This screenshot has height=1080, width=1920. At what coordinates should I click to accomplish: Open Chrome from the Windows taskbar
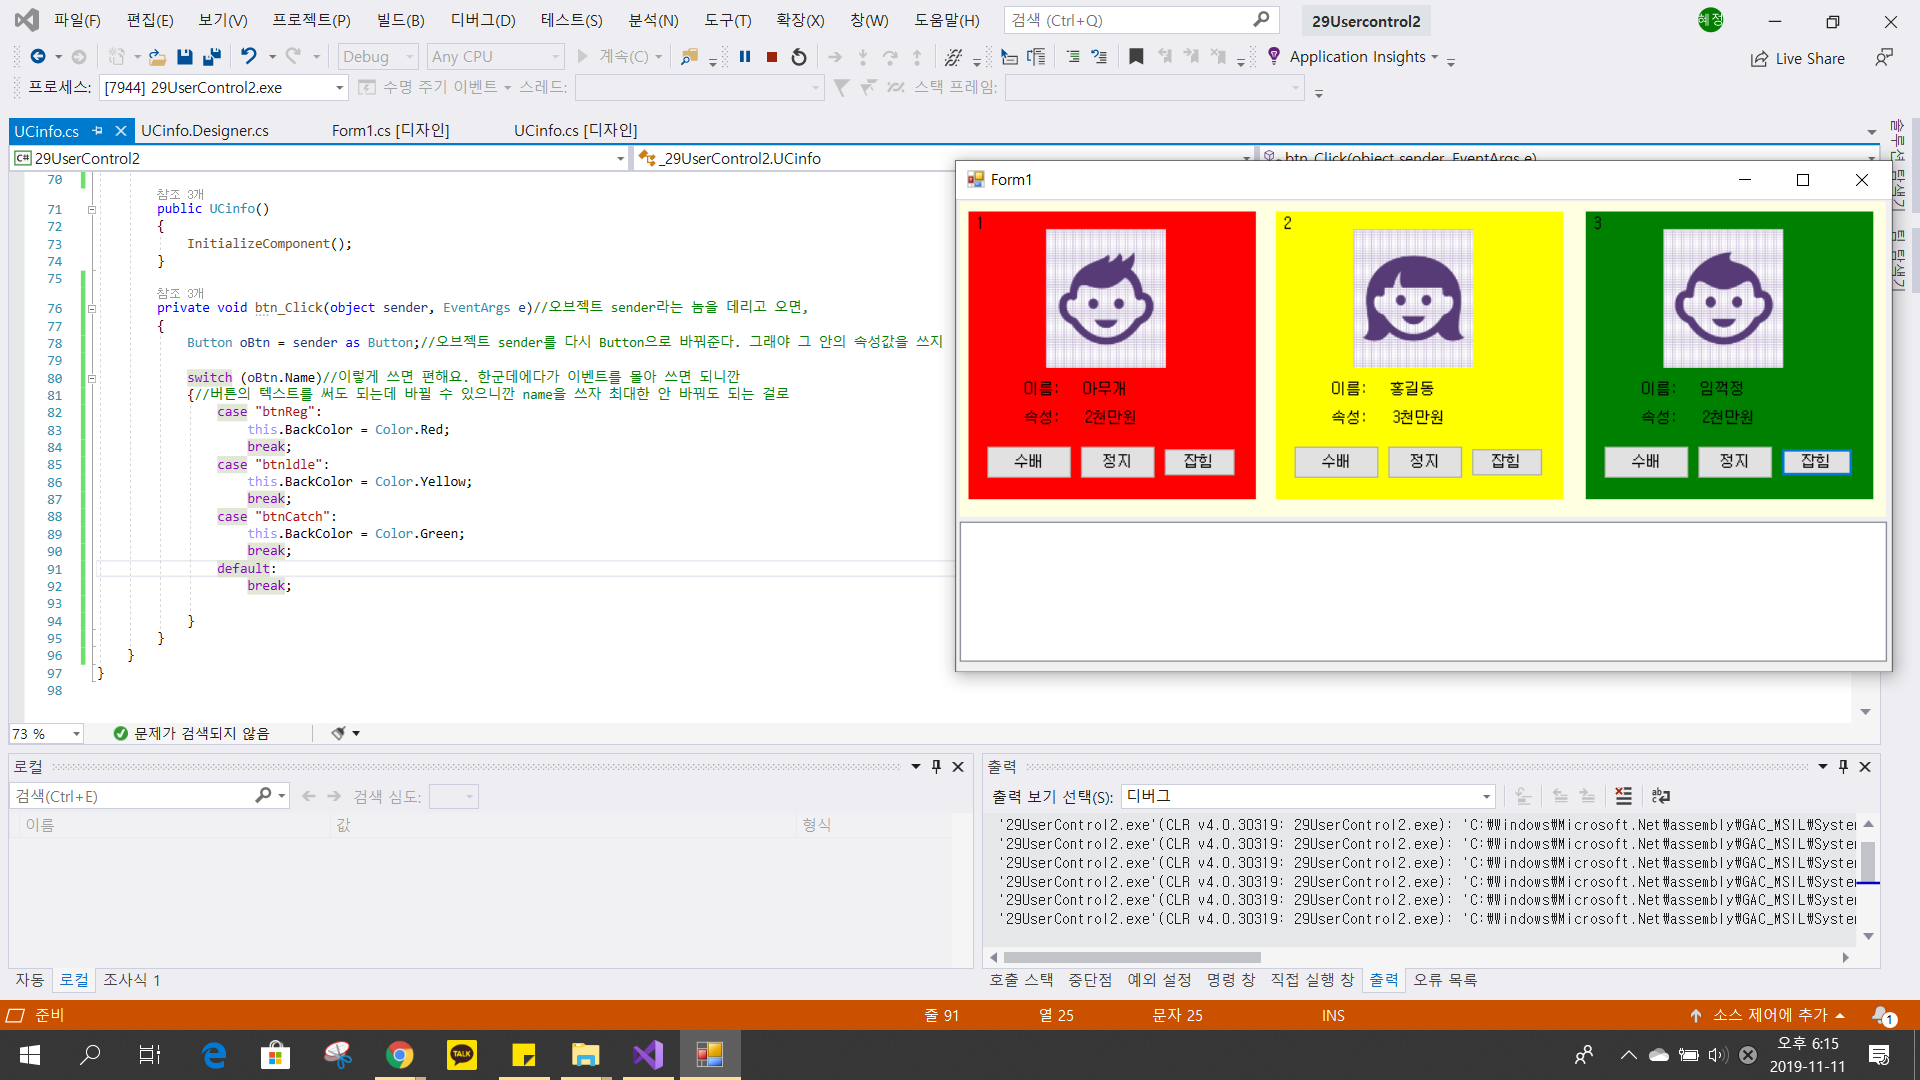(x=400, y=1055)
